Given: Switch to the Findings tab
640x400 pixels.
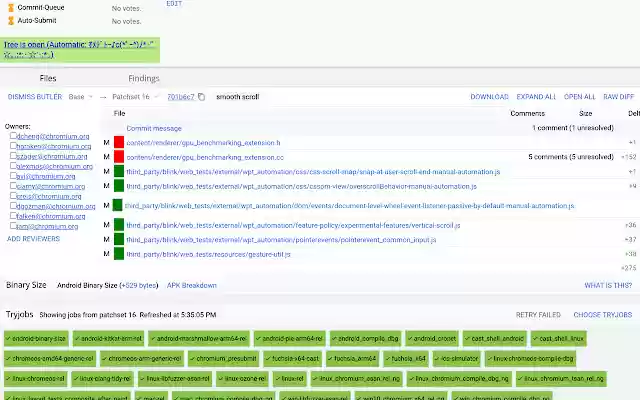Looking at the screenshot, I should 144,78.
